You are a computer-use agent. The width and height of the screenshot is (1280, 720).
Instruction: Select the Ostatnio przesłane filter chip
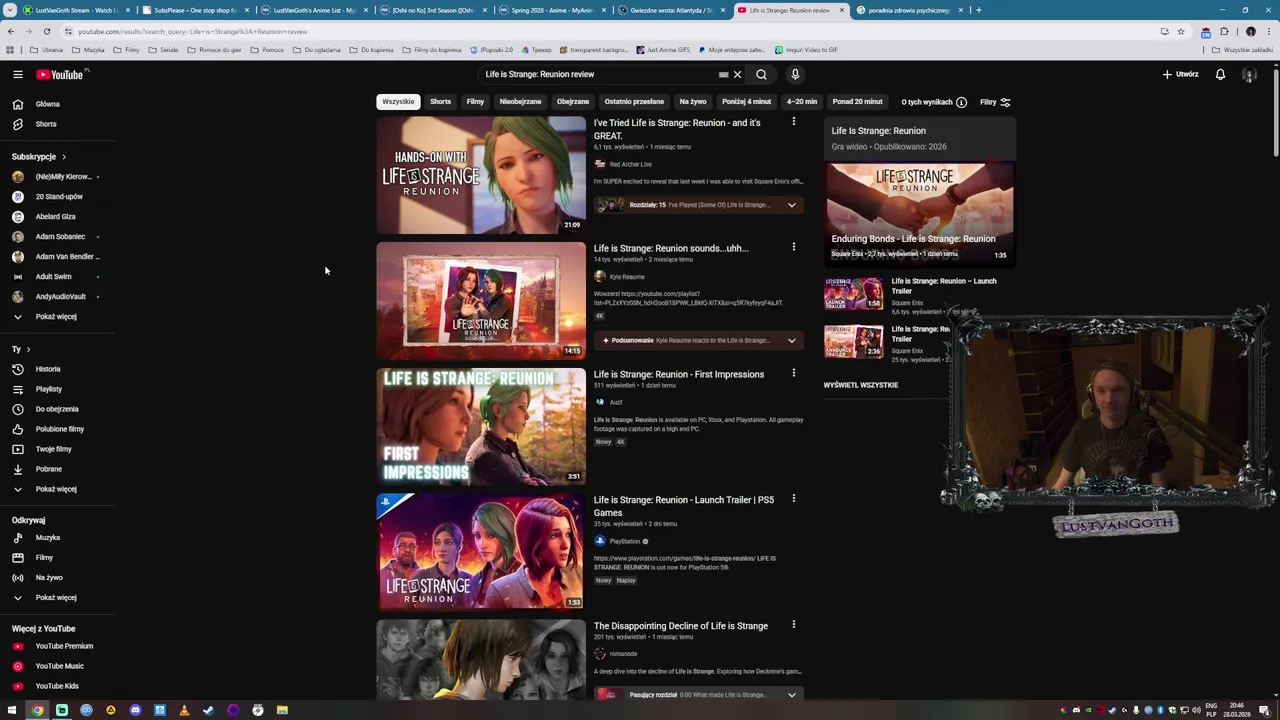pos(634,101)
